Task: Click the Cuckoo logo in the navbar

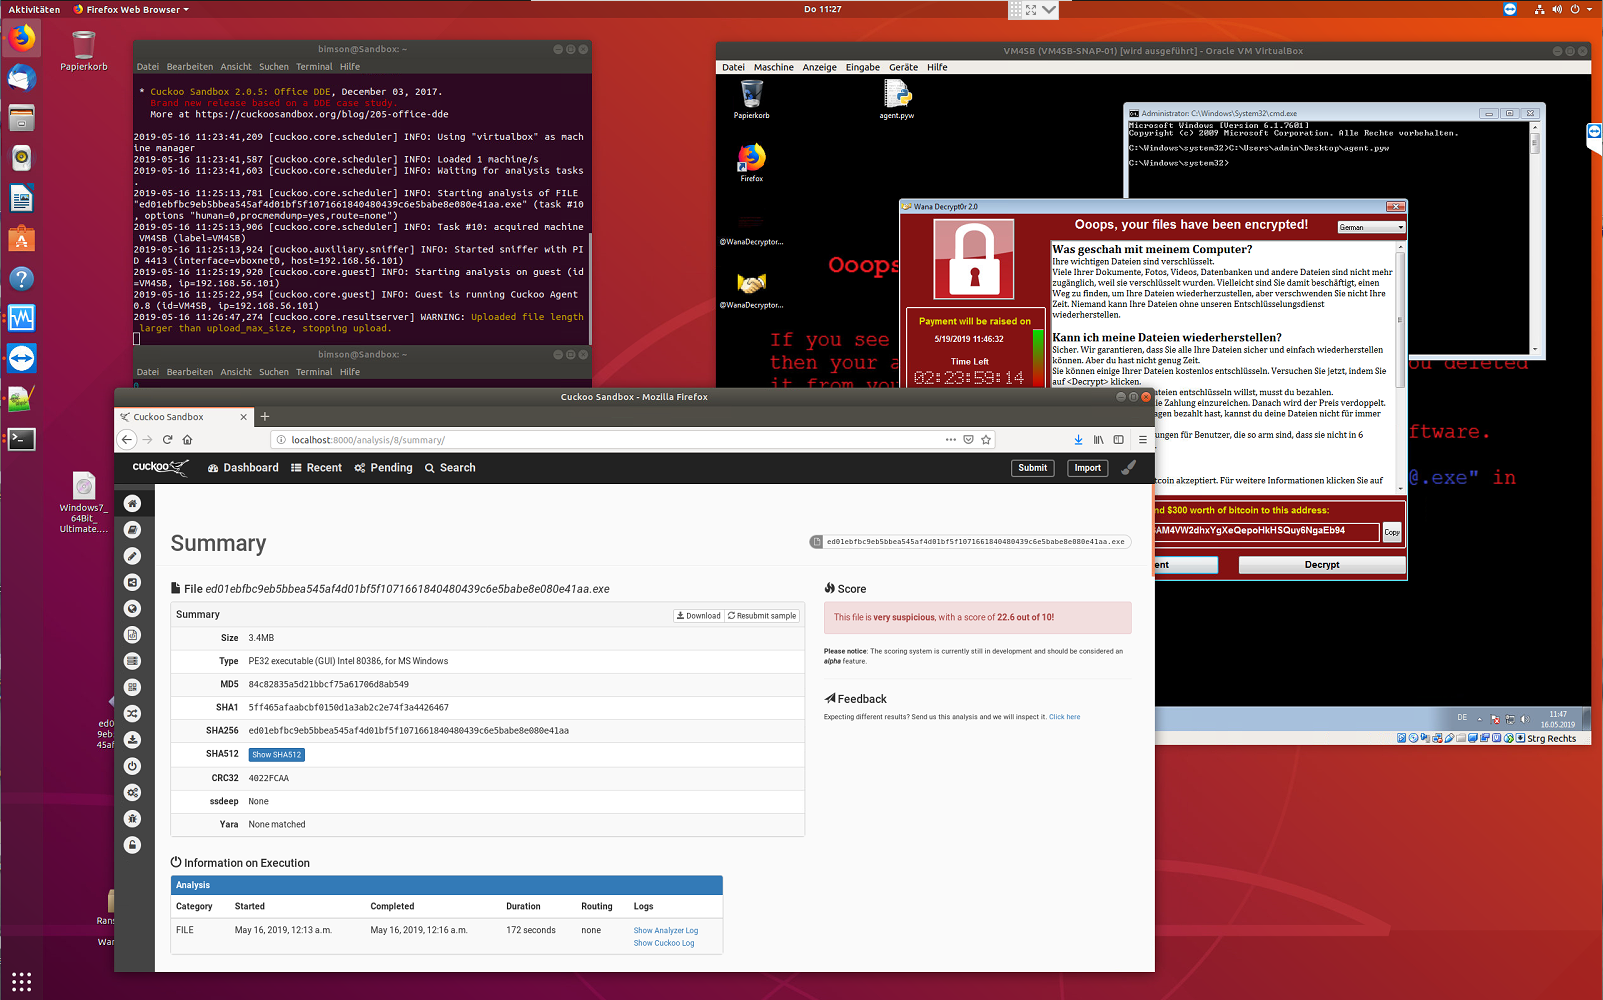Action: coord(160,467)
